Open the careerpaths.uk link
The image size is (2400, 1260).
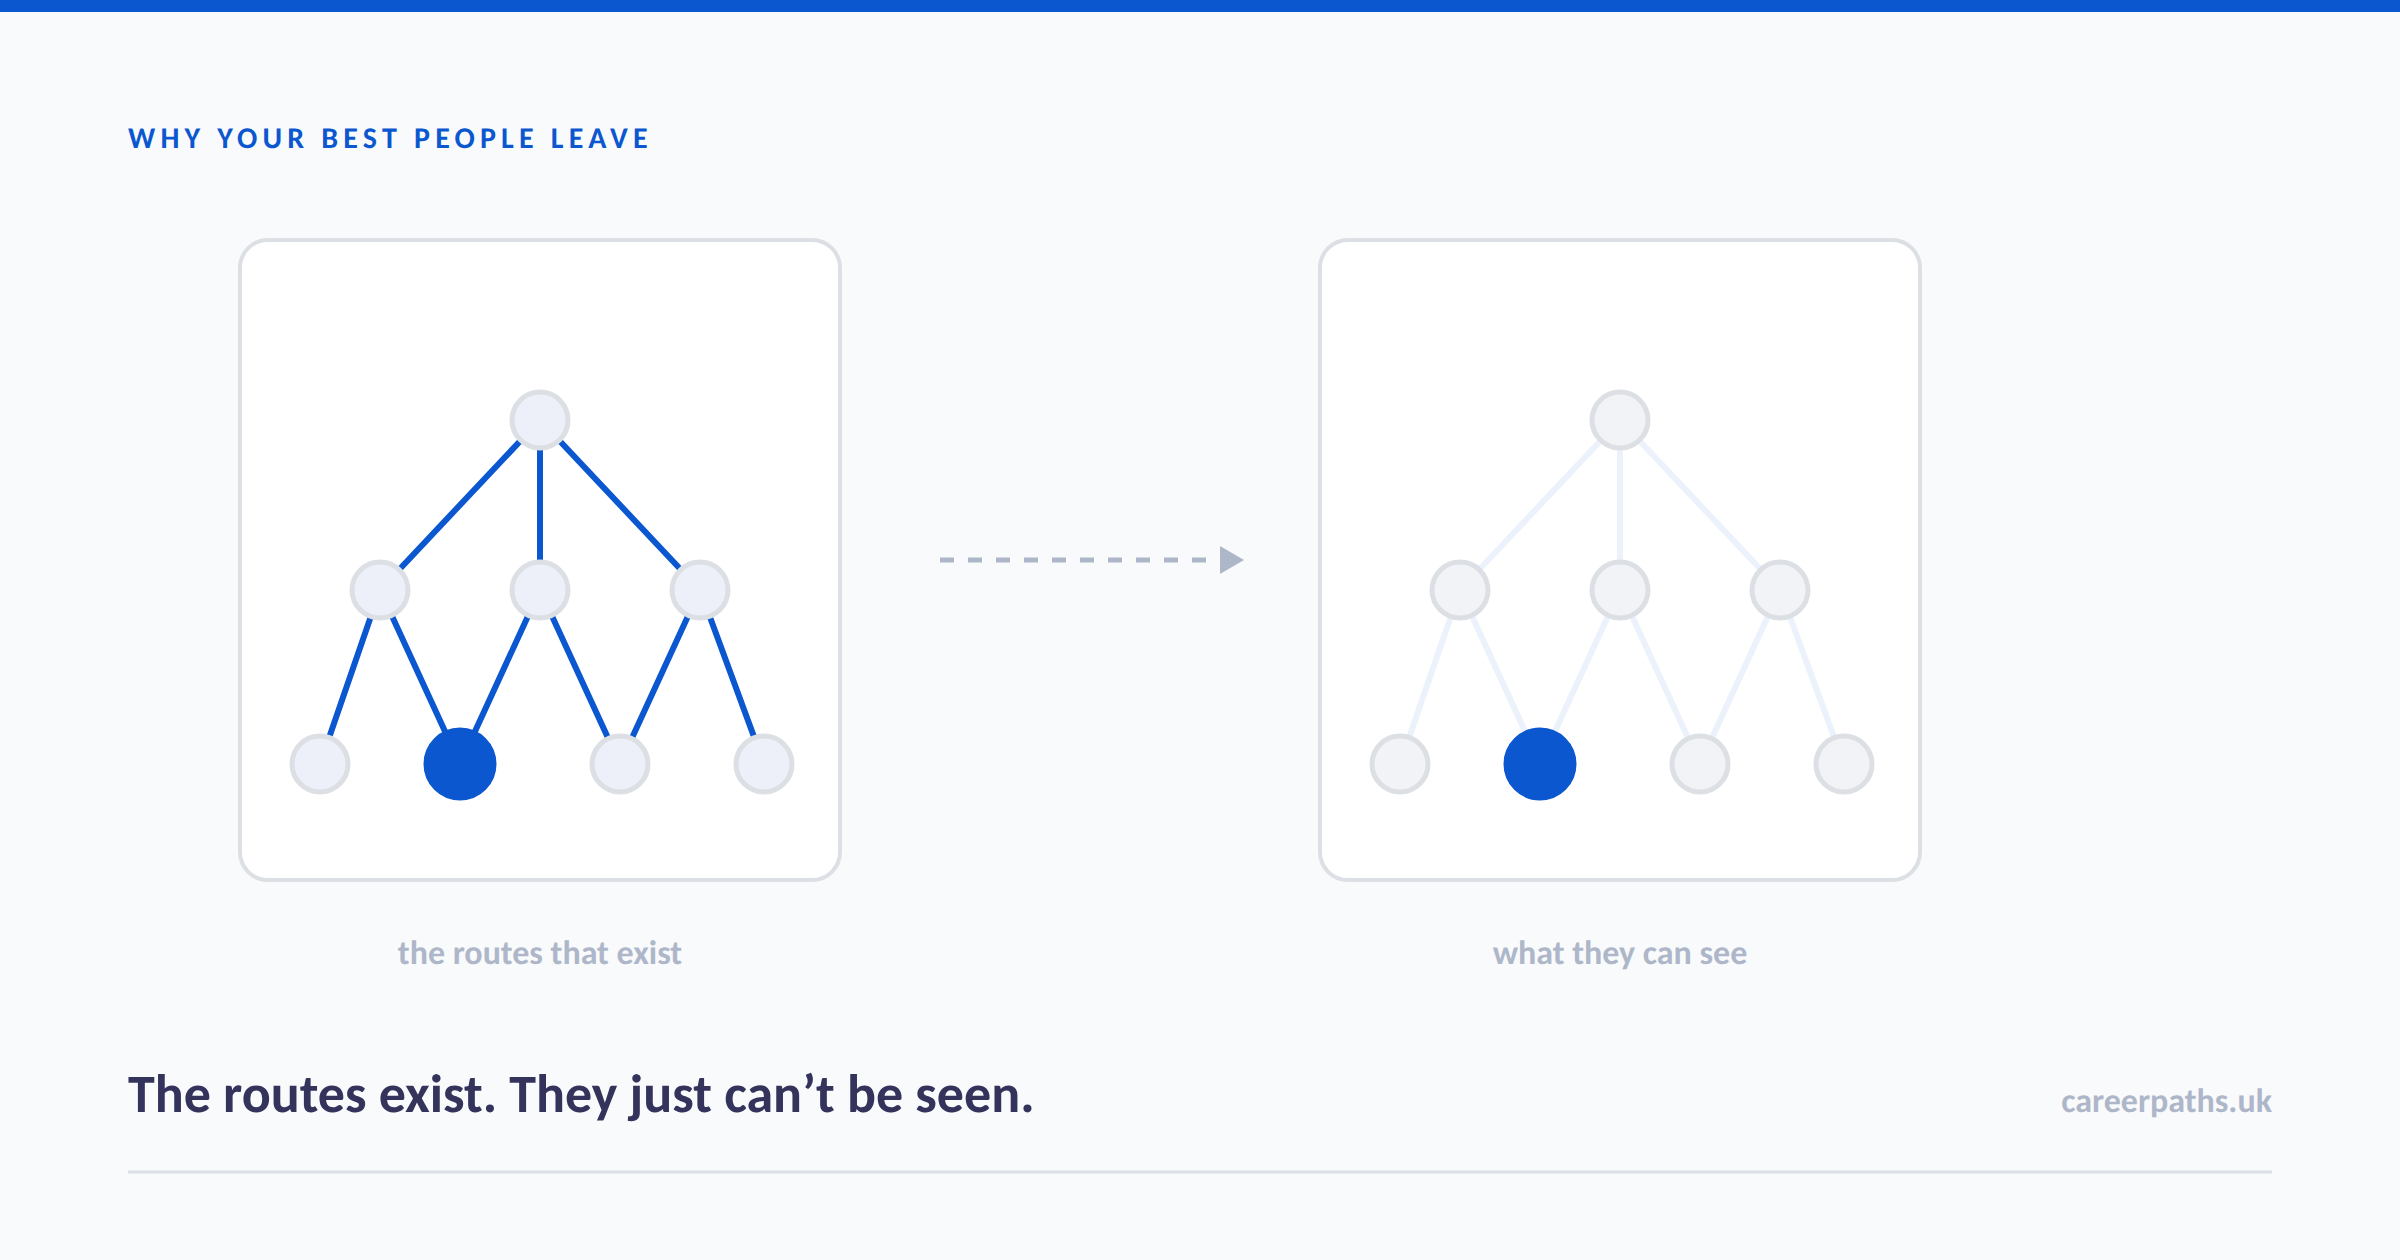tap(2166, 1101)
